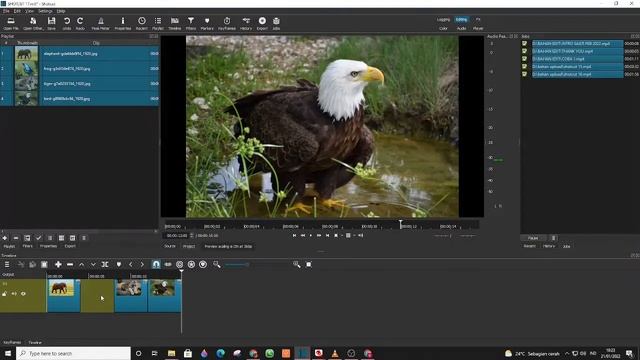Click the playlist update checkmark icon
The image size is (640, 360).
pyautogui.click(x=38, y=238)
